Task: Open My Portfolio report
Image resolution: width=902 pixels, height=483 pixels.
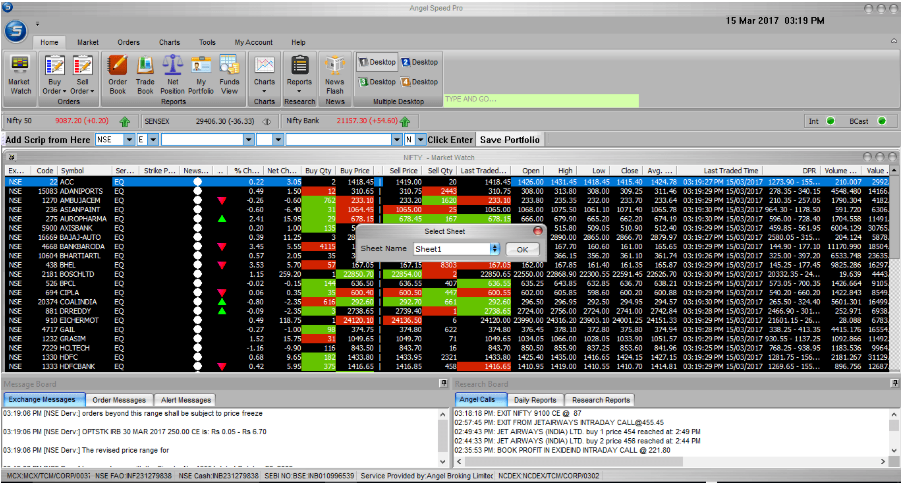Action: (201, 75)
